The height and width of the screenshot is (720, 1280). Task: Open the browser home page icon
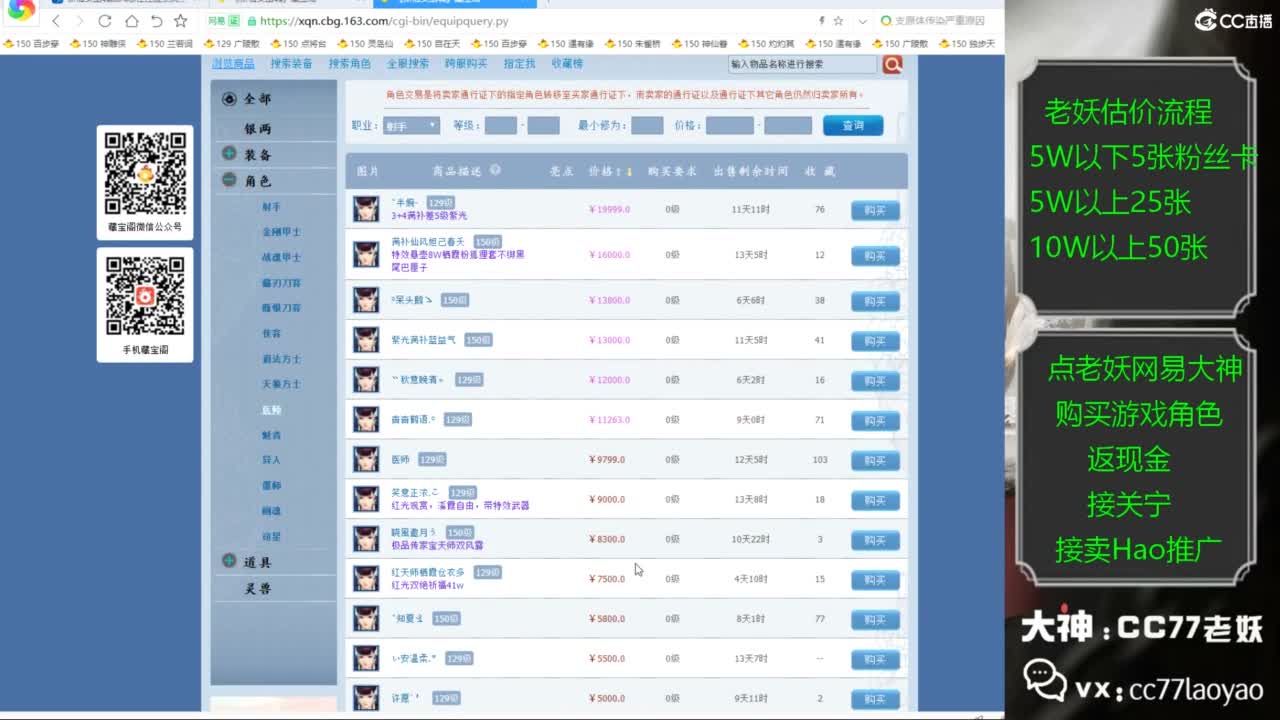coord(131,21)
